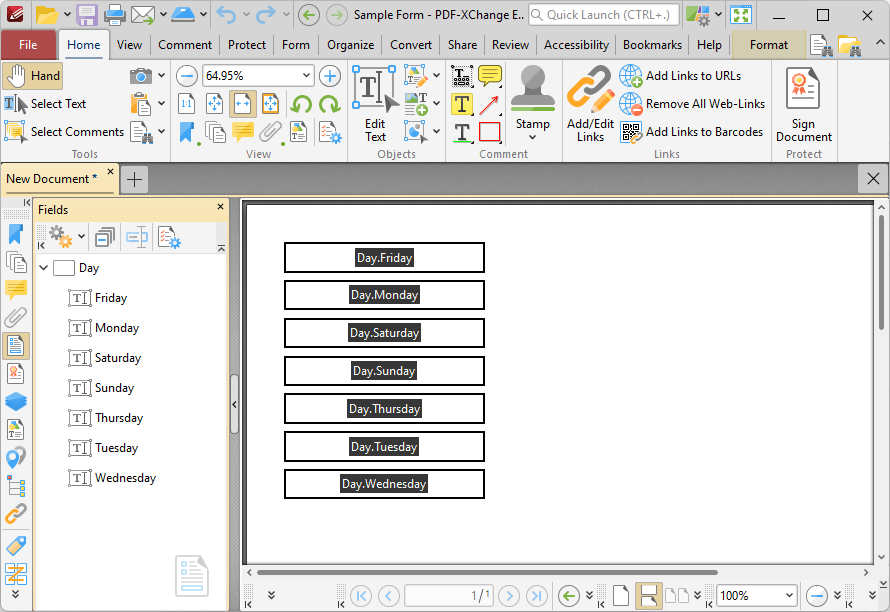This screenshot has width=890, height=612.
Task: Click the Print icon in quick toolbar
Action: point(115,15)
